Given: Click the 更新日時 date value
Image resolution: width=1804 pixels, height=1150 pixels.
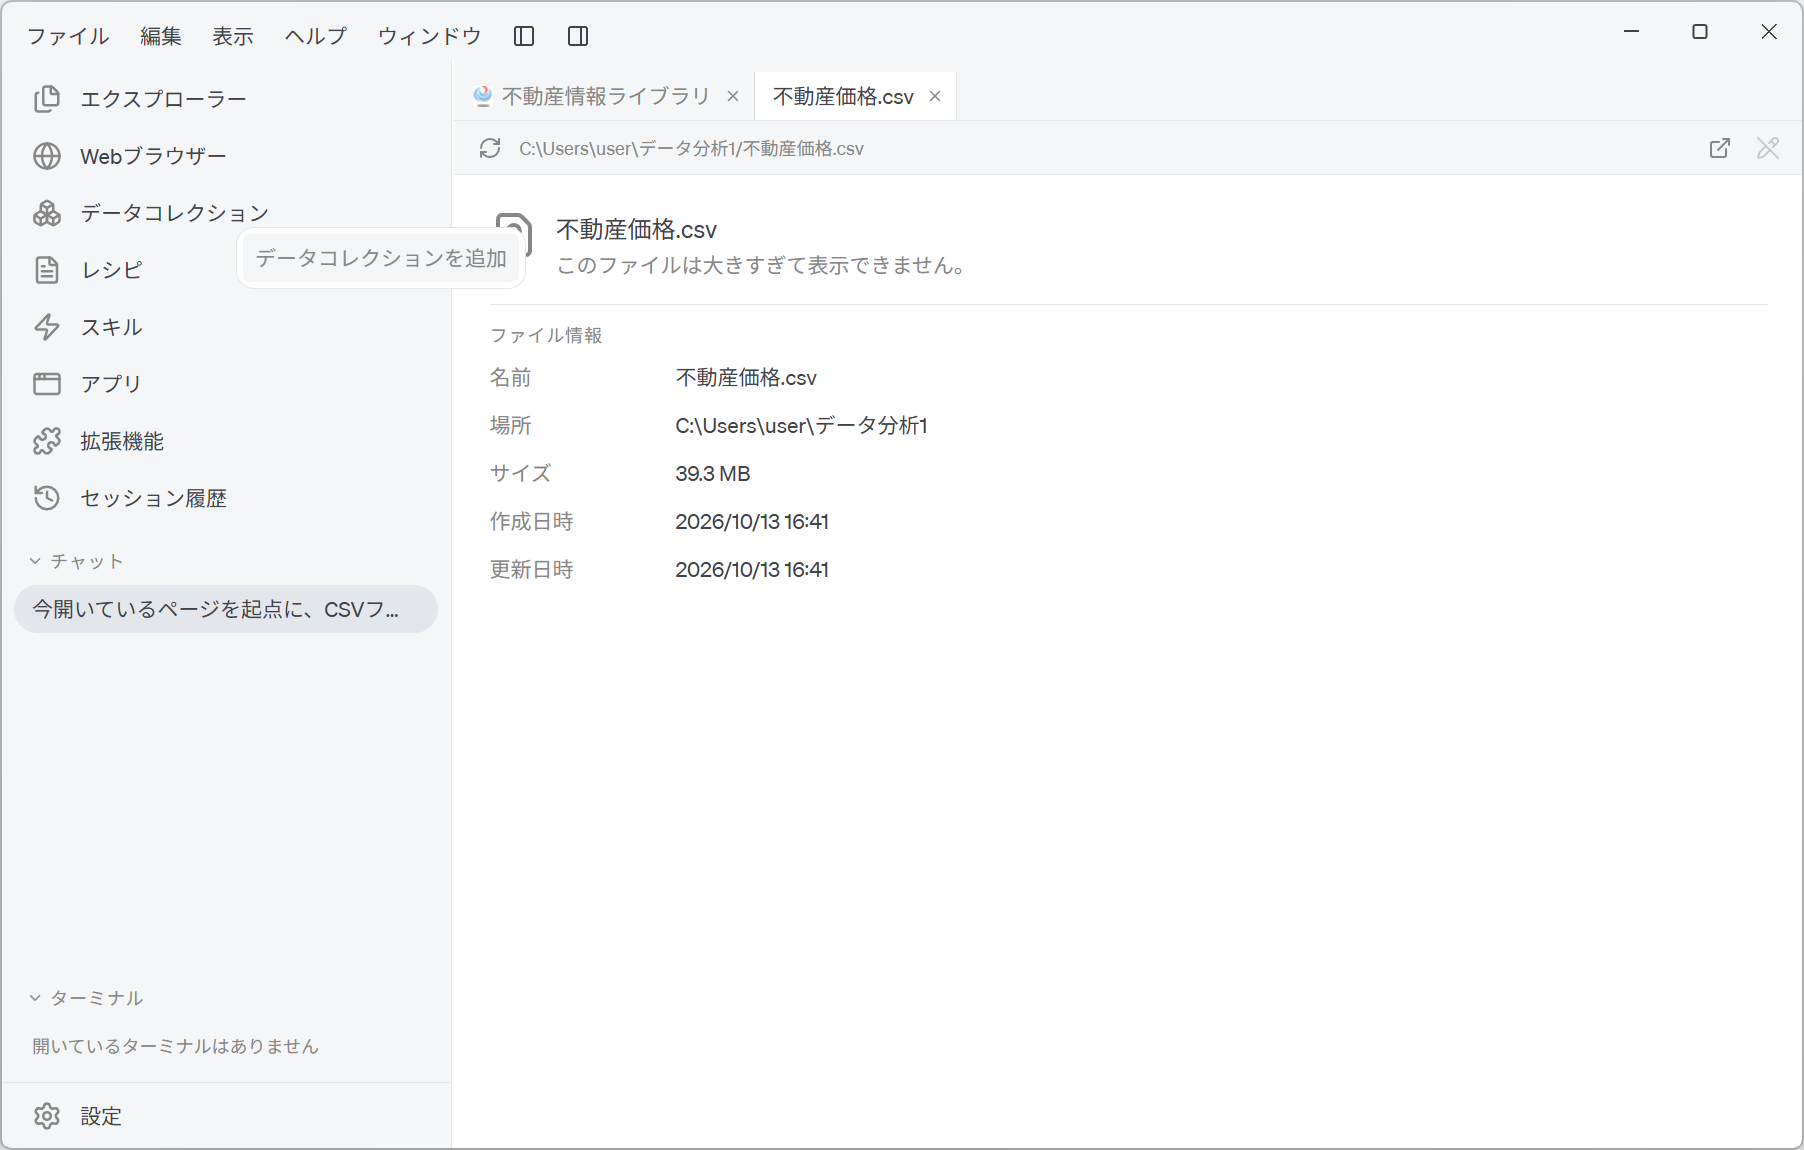Looking at the screenshot, I should (x=752, y=570).
